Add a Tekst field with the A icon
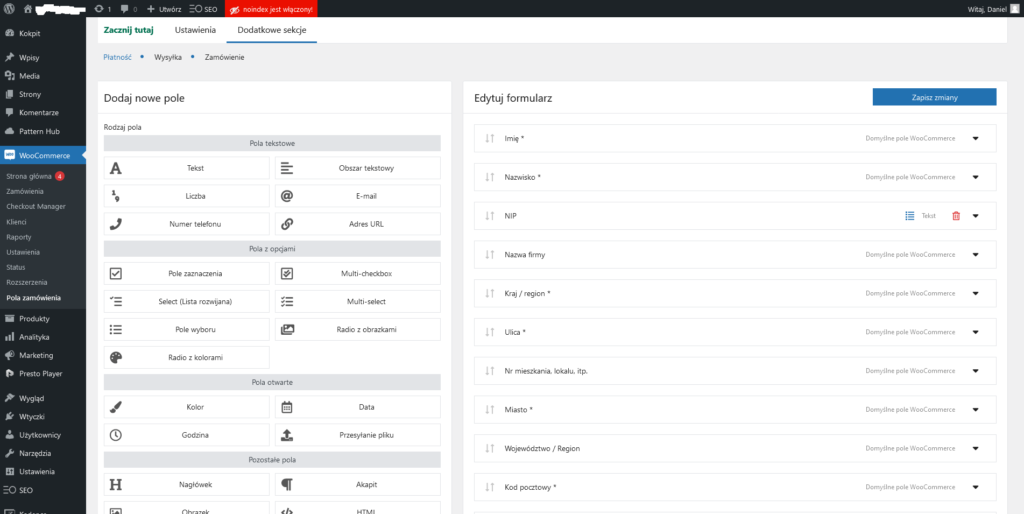The image size is (1024, 514). 186,168
